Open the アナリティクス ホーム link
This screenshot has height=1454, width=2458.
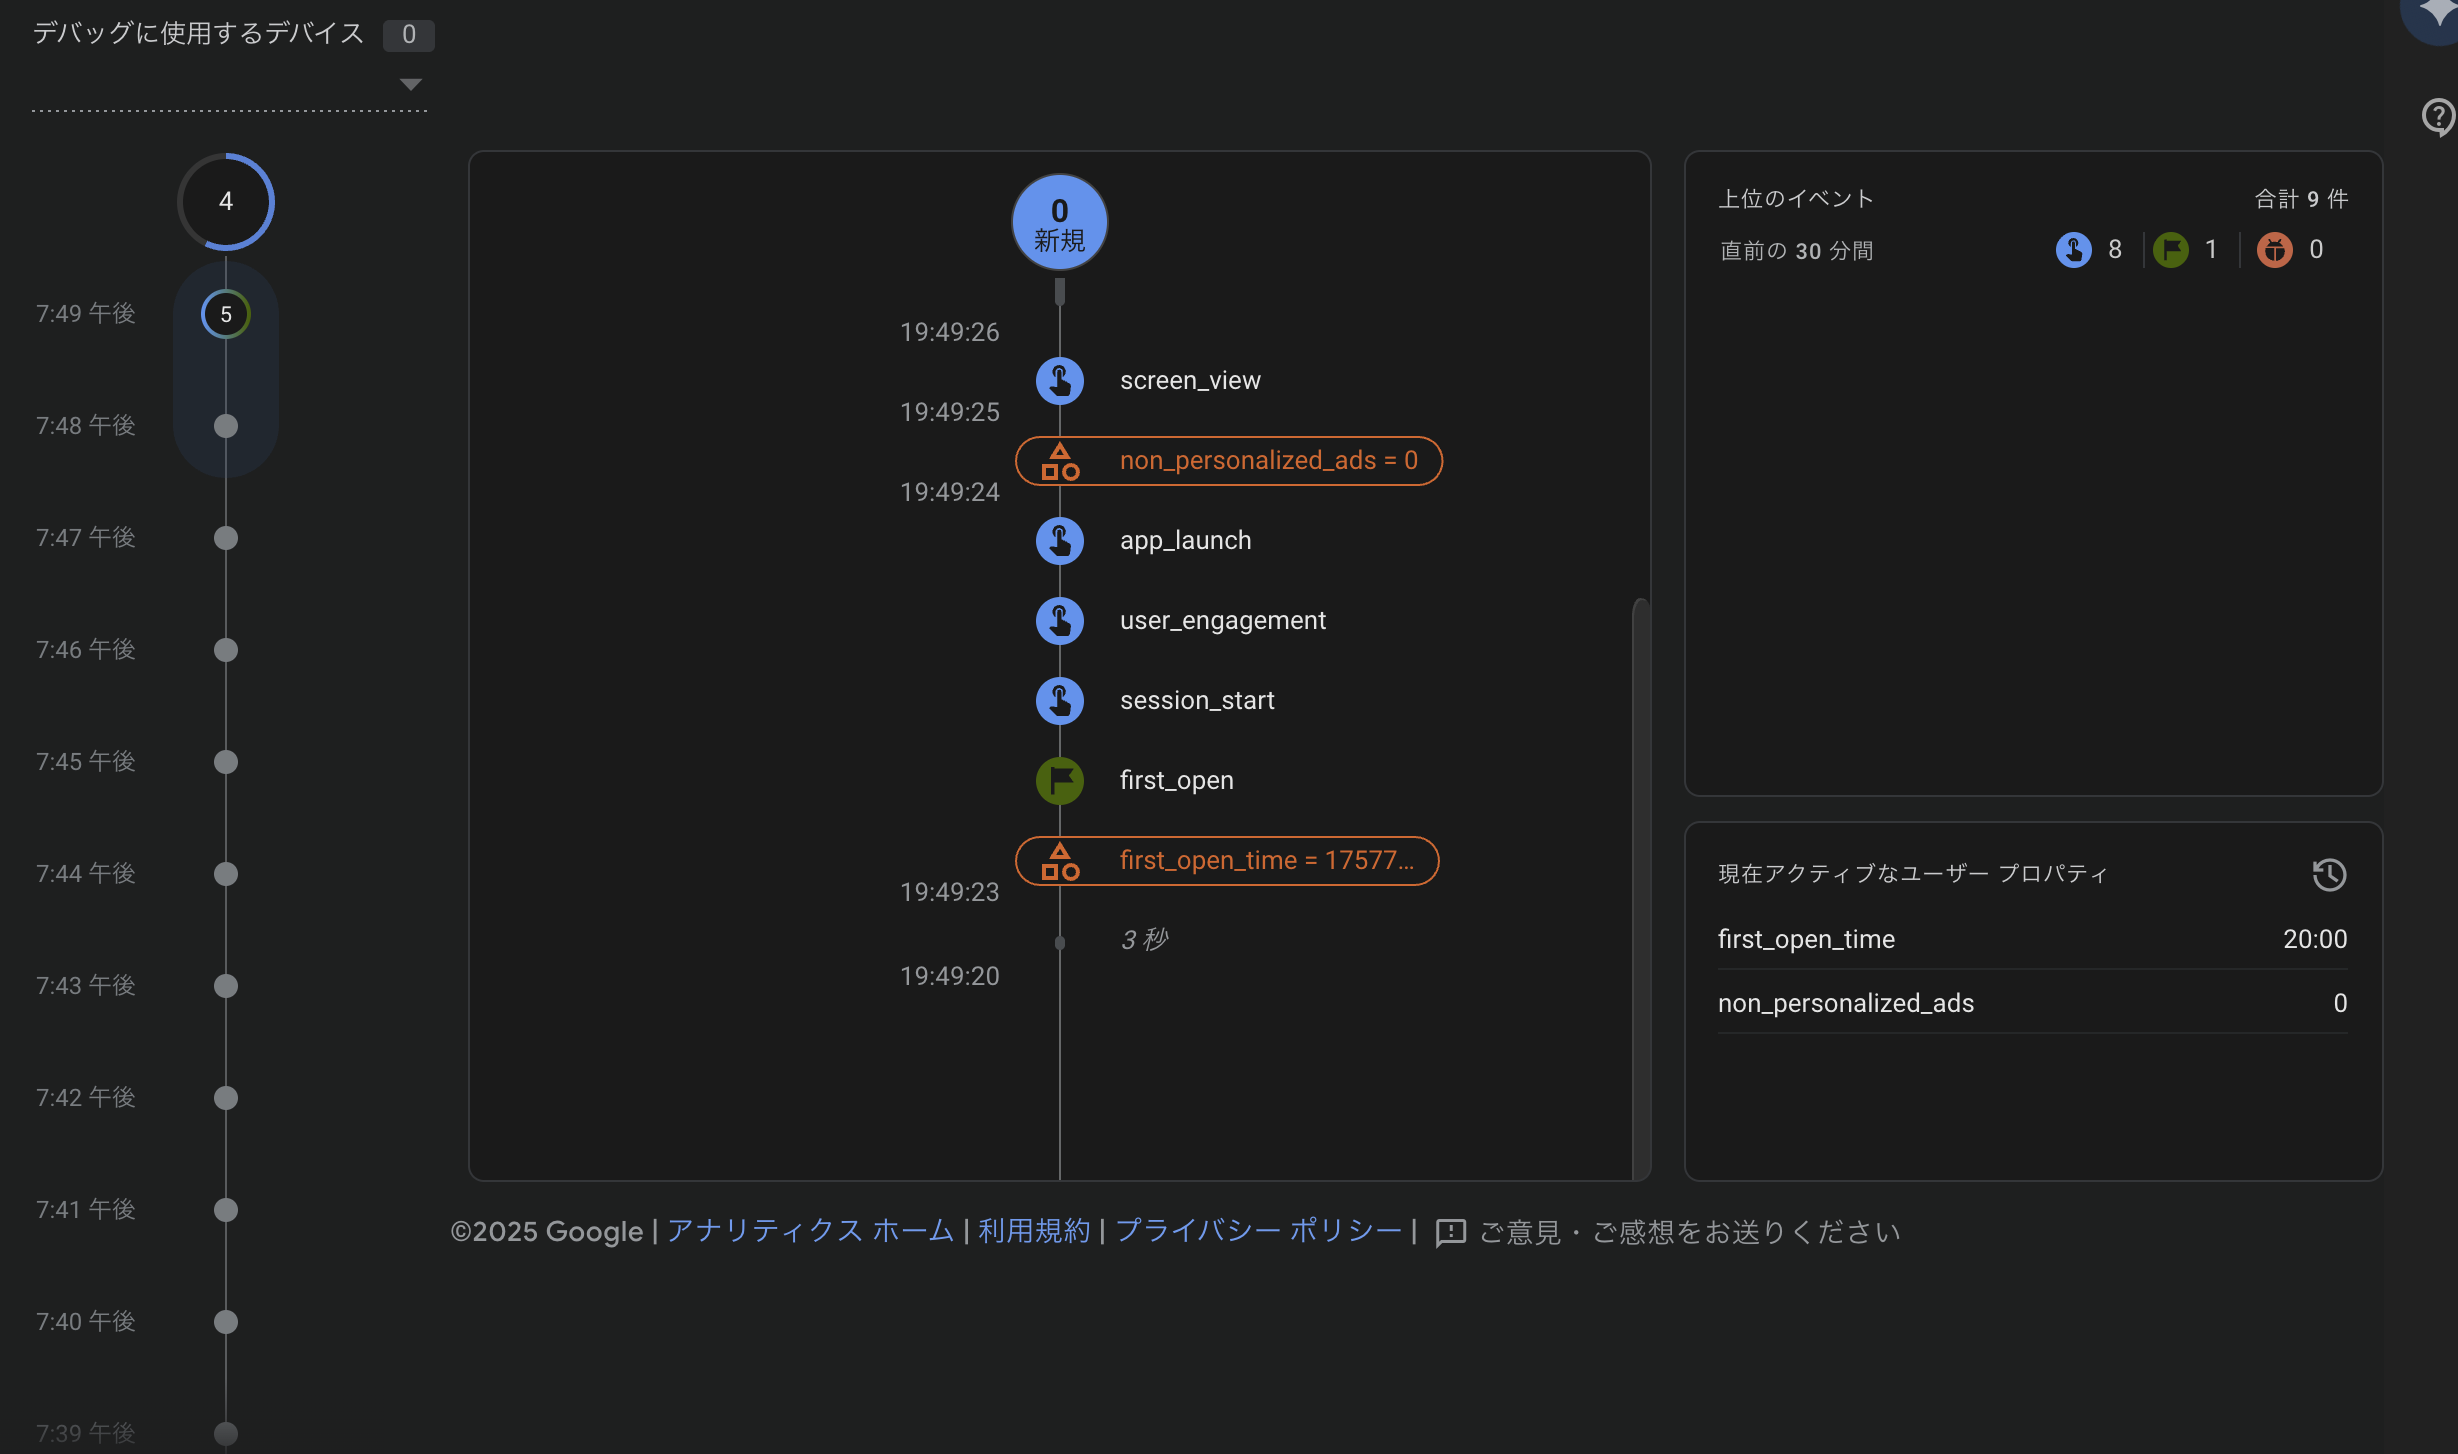click(810, 1231)
